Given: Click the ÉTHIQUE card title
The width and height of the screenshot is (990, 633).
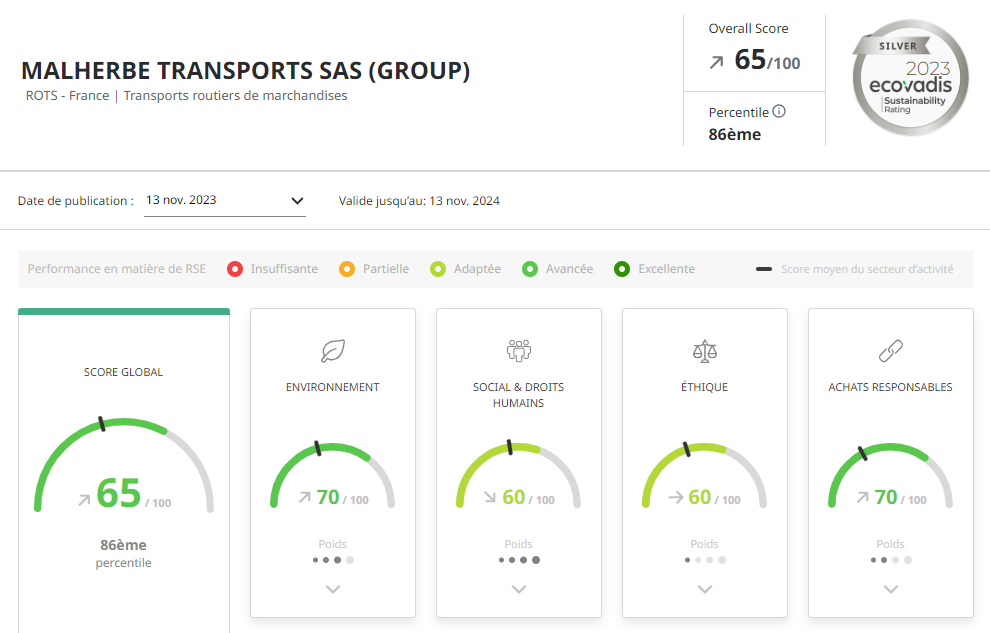Looking at the screenshot, I should [x=705, y=387].
